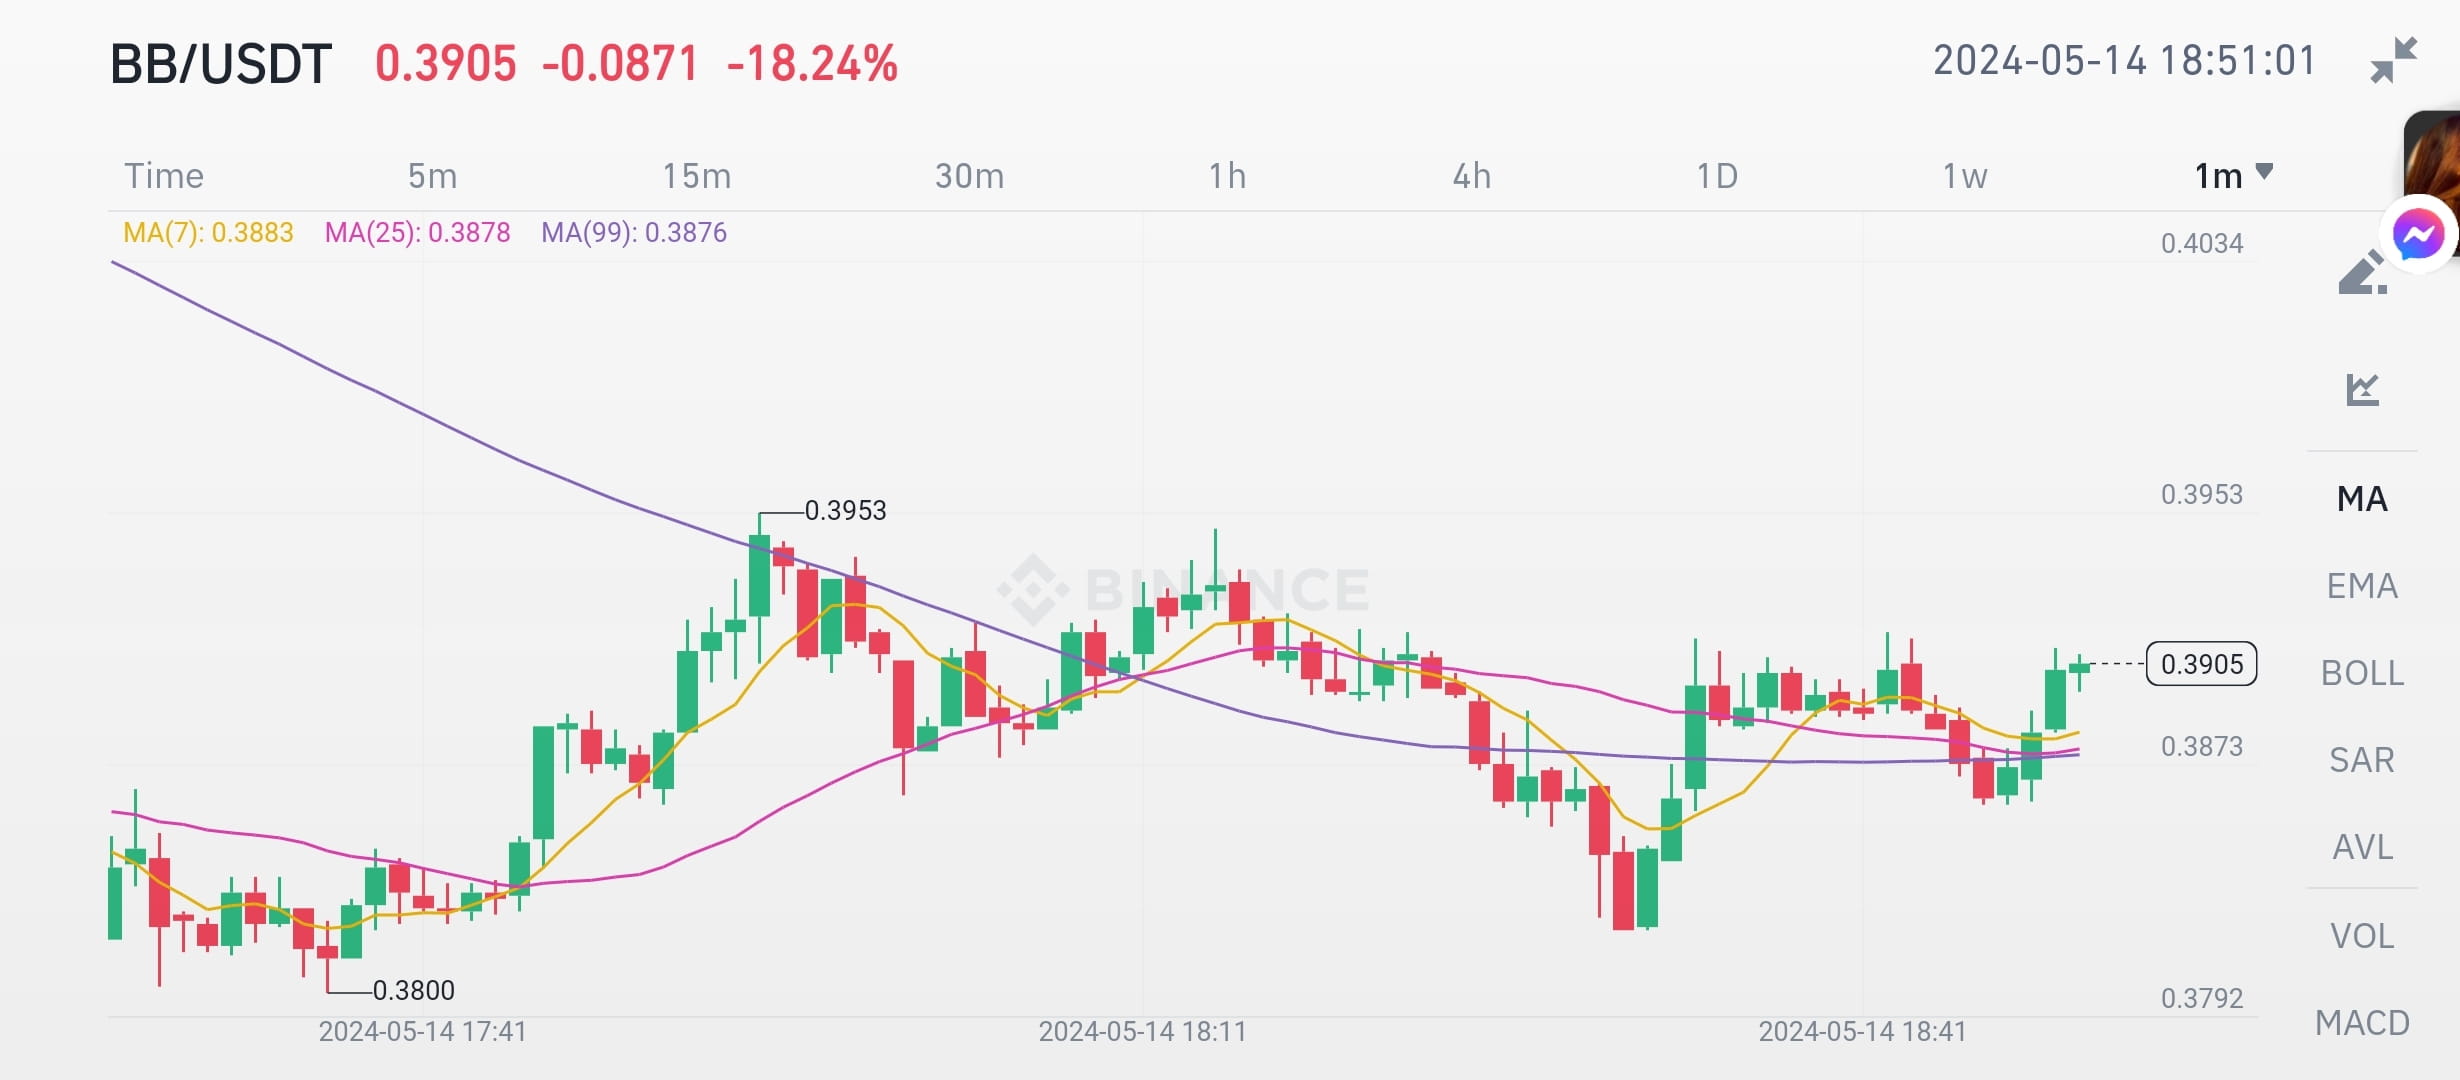Open the Facebook Messenger chat bubble

click(2417, 232)
